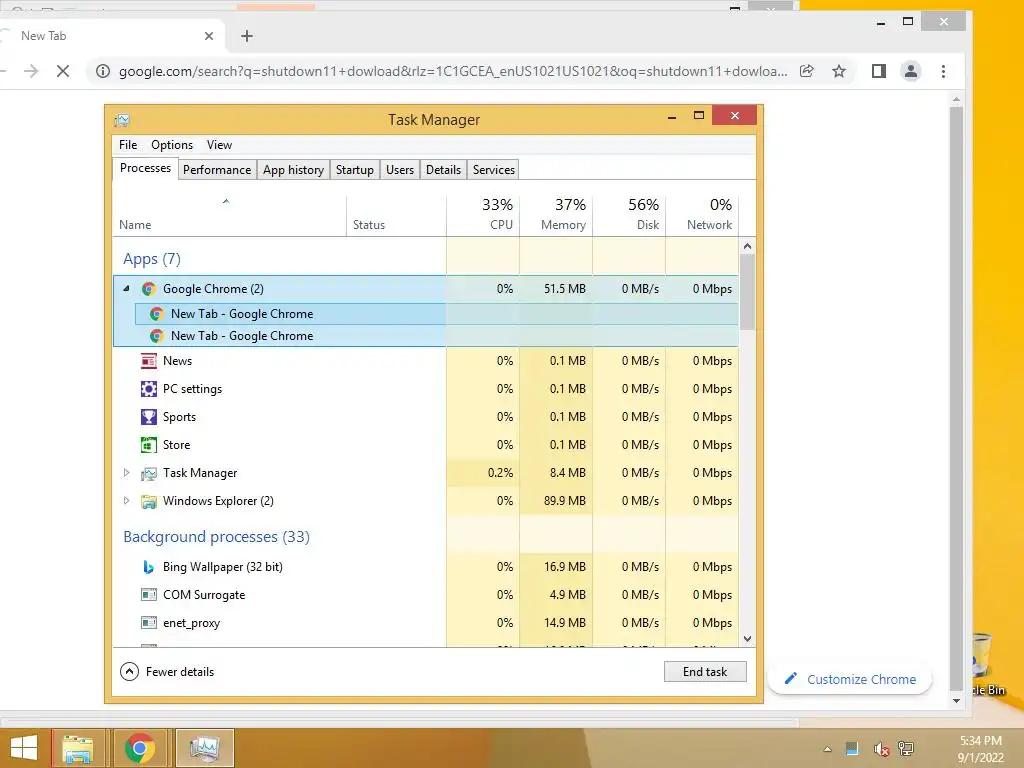Screen dimensions: 1024x768
Task: Click Customize Chrome button
Action: pos(850,679)
